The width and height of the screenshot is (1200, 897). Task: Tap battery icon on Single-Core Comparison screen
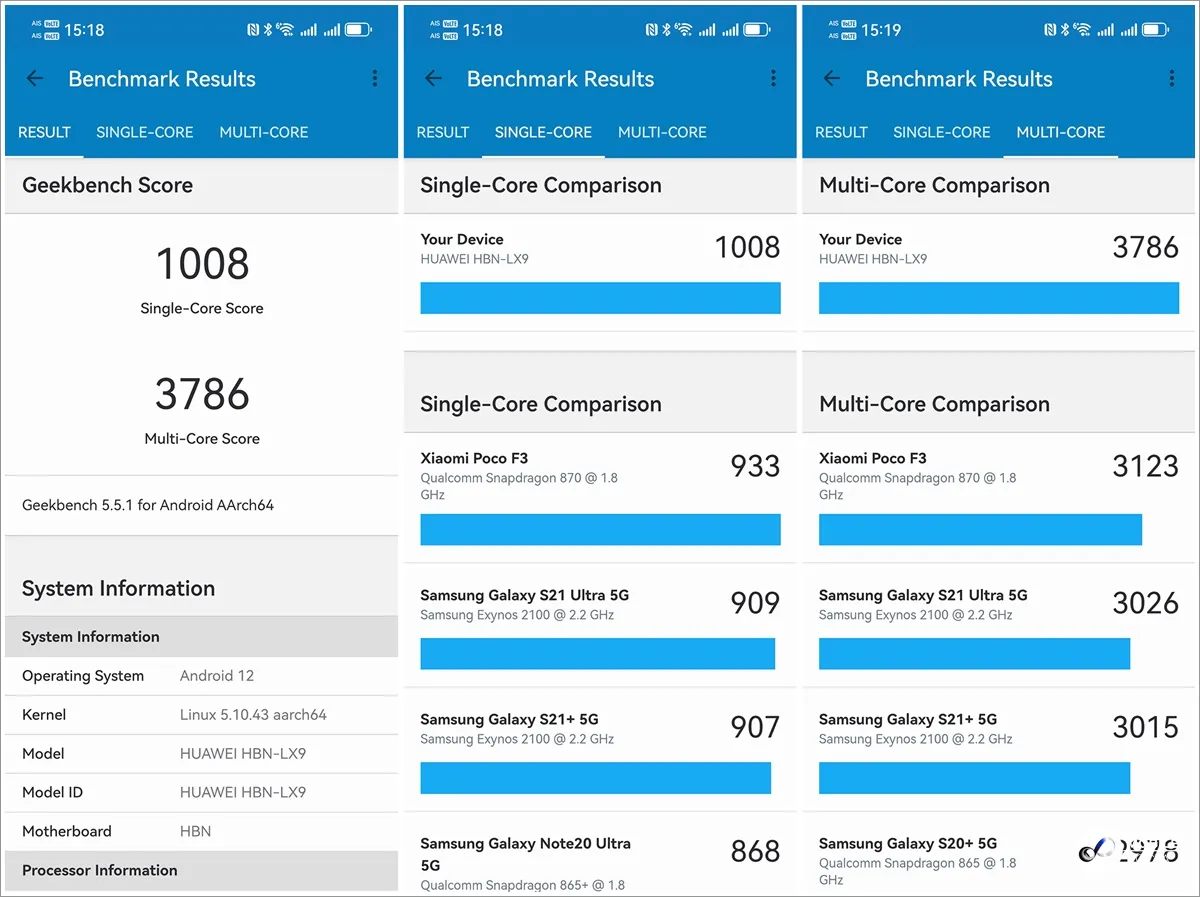pyautogui.click(x=757, y=30)
